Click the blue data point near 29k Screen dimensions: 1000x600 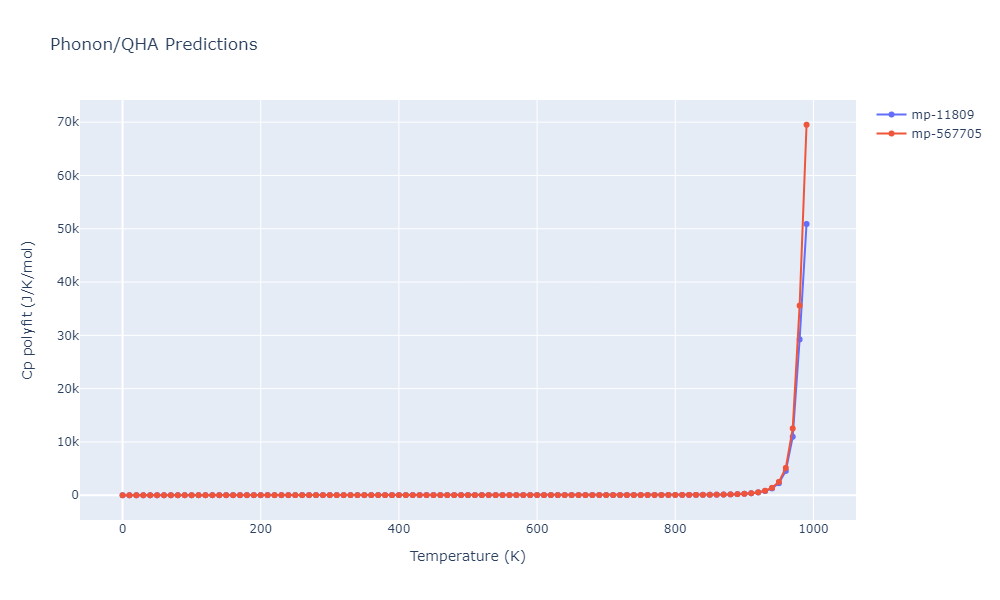tap(800, 340)
